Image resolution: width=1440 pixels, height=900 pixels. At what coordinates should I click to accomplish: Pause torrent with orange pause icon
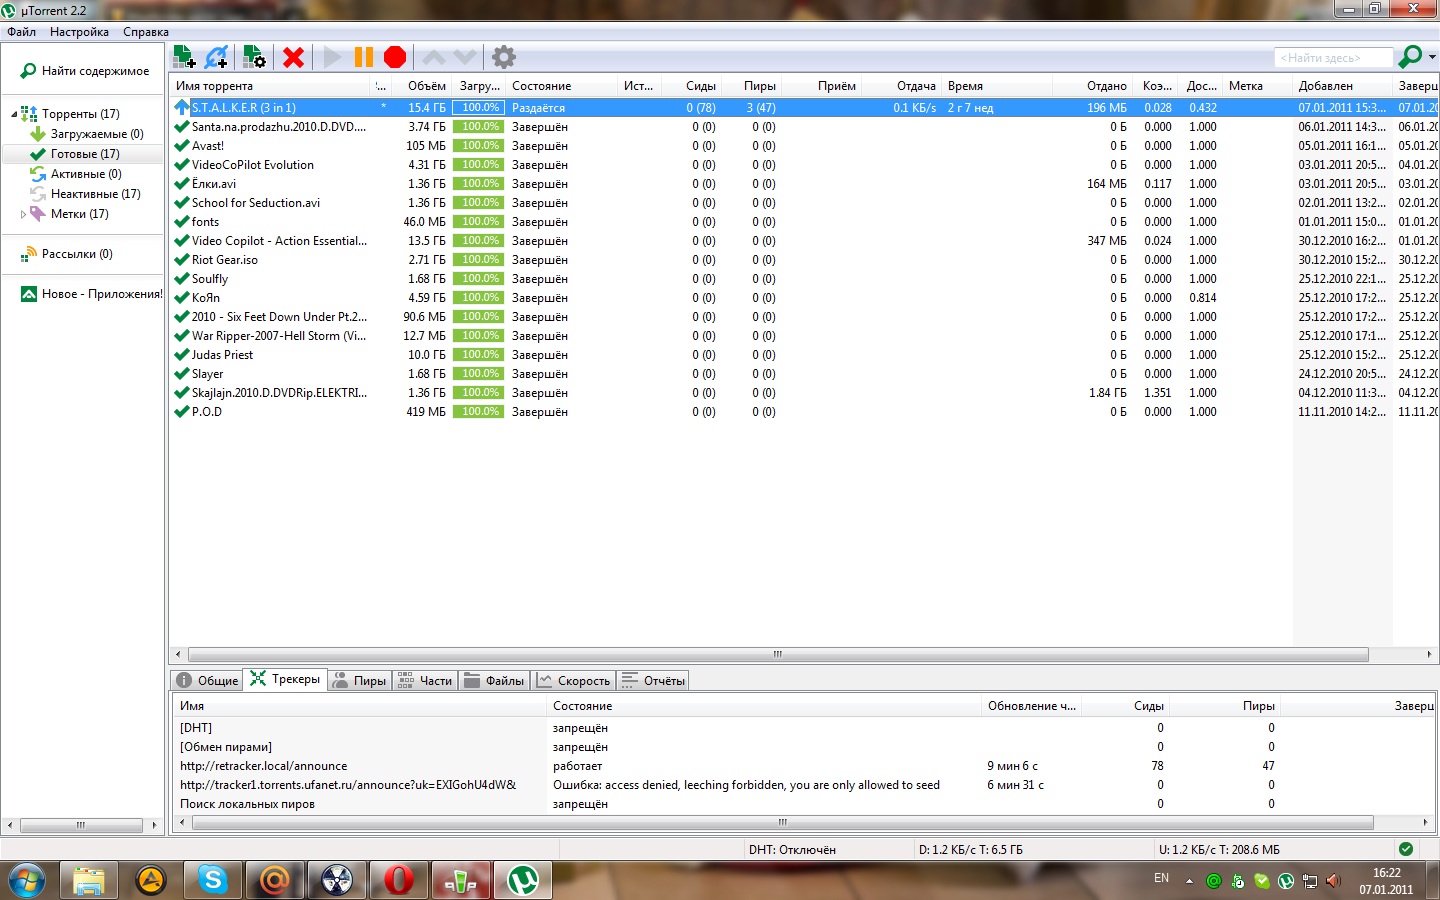tap(364, 57)
